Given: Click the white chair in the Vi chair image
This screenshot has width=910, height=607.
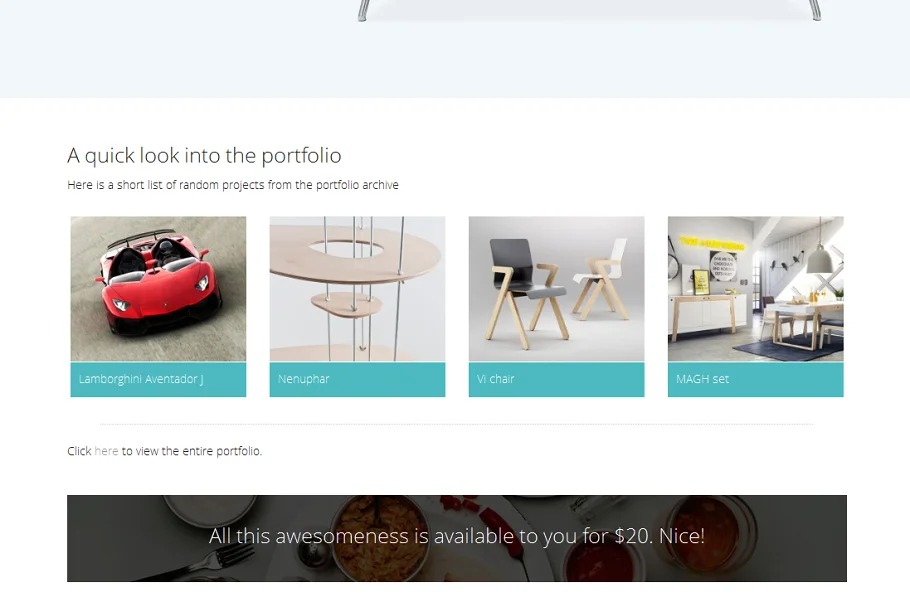Looking at the screenshot, I should tap(601, 279).
